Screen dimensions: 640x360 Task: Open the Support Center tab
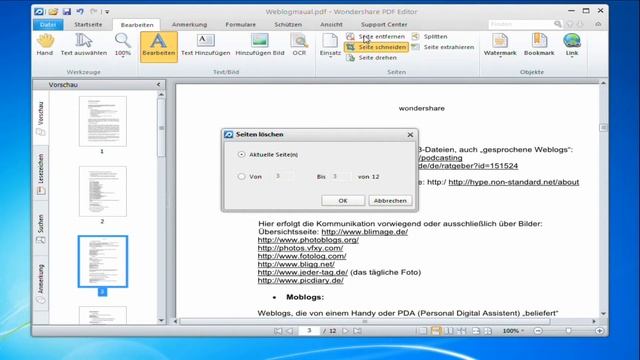tap(384, 25)
